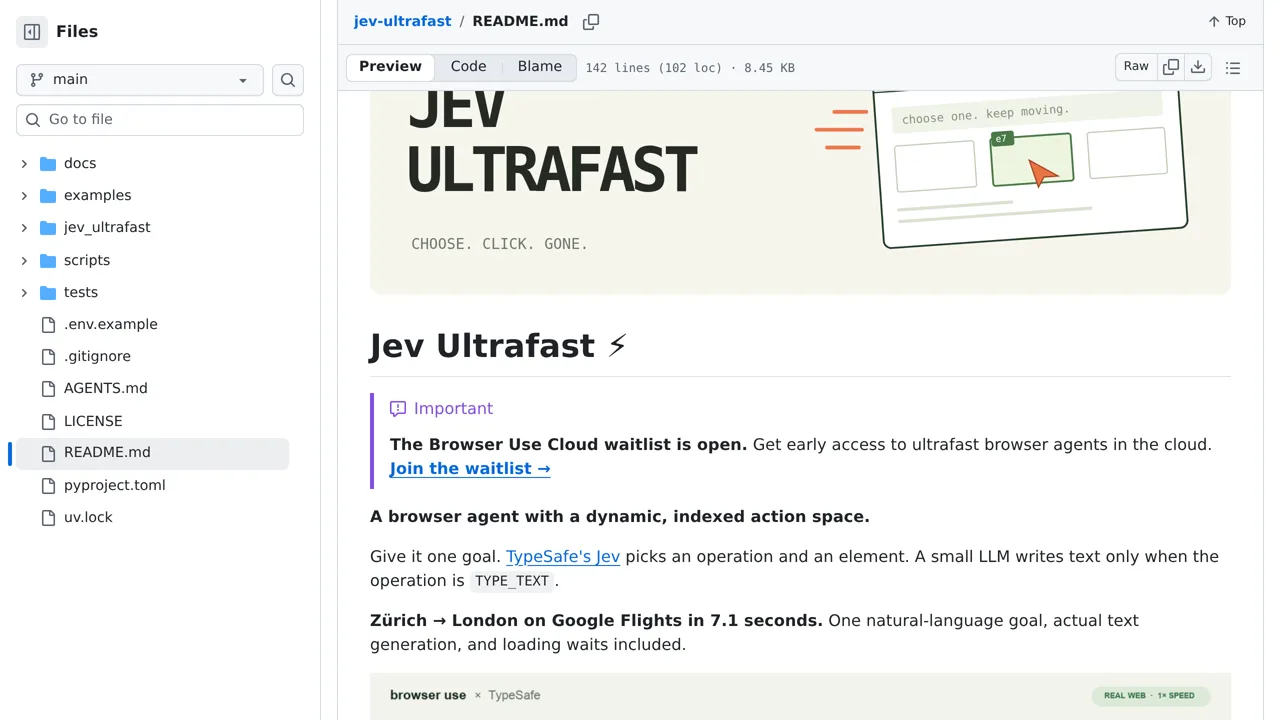Screen dimensions: 1280x720
Task: Click the AGENTS.md file icon
Action: (48, 388)
